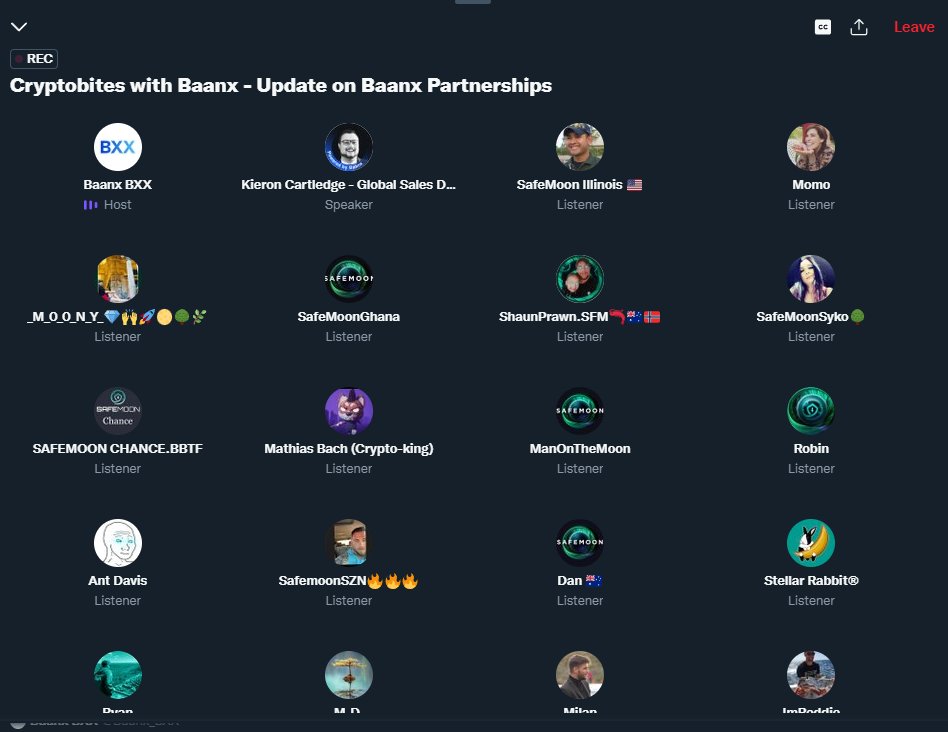This screenshot has height=732, width=948.
Task: Collapse the Space using the down chevron
Action: click(19, 27)
